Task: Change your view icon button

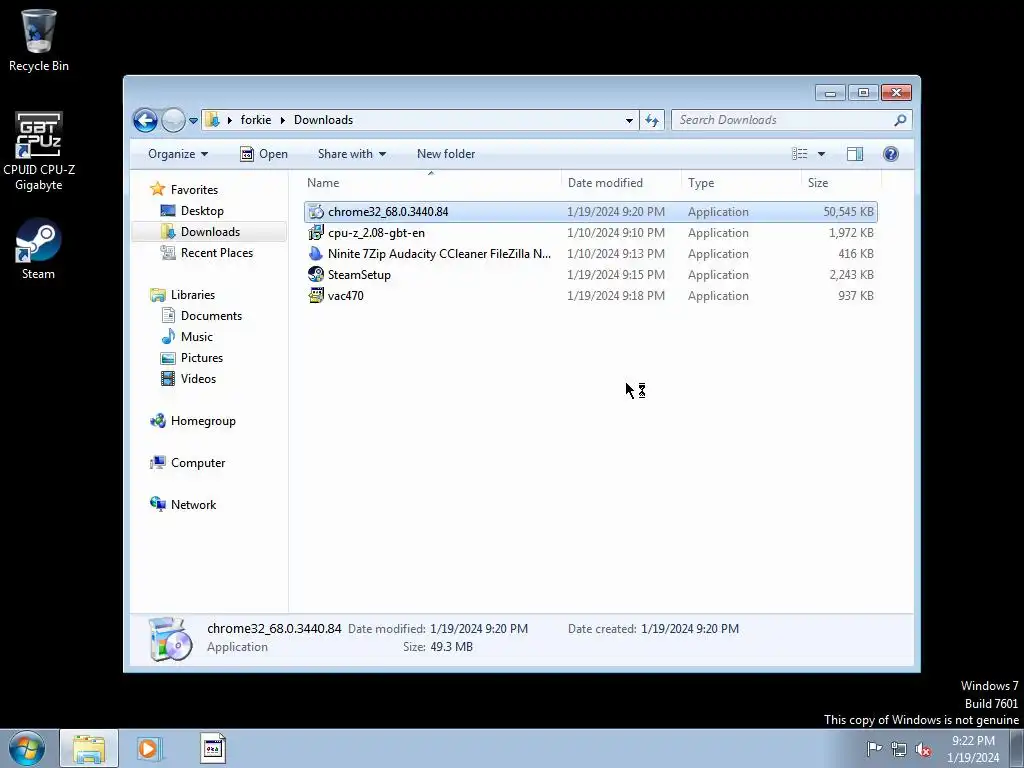Action: tap(800, 154)
